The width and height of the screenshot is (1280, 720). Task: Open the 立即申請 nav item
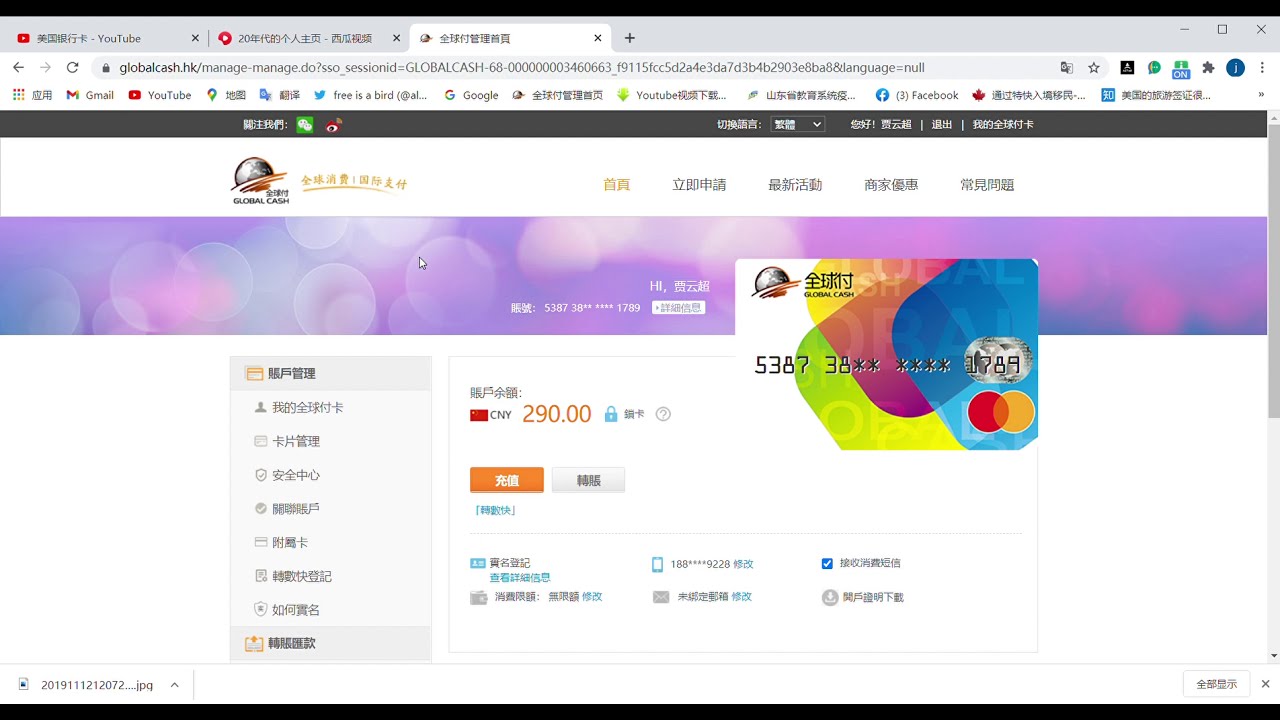(699, 185)
